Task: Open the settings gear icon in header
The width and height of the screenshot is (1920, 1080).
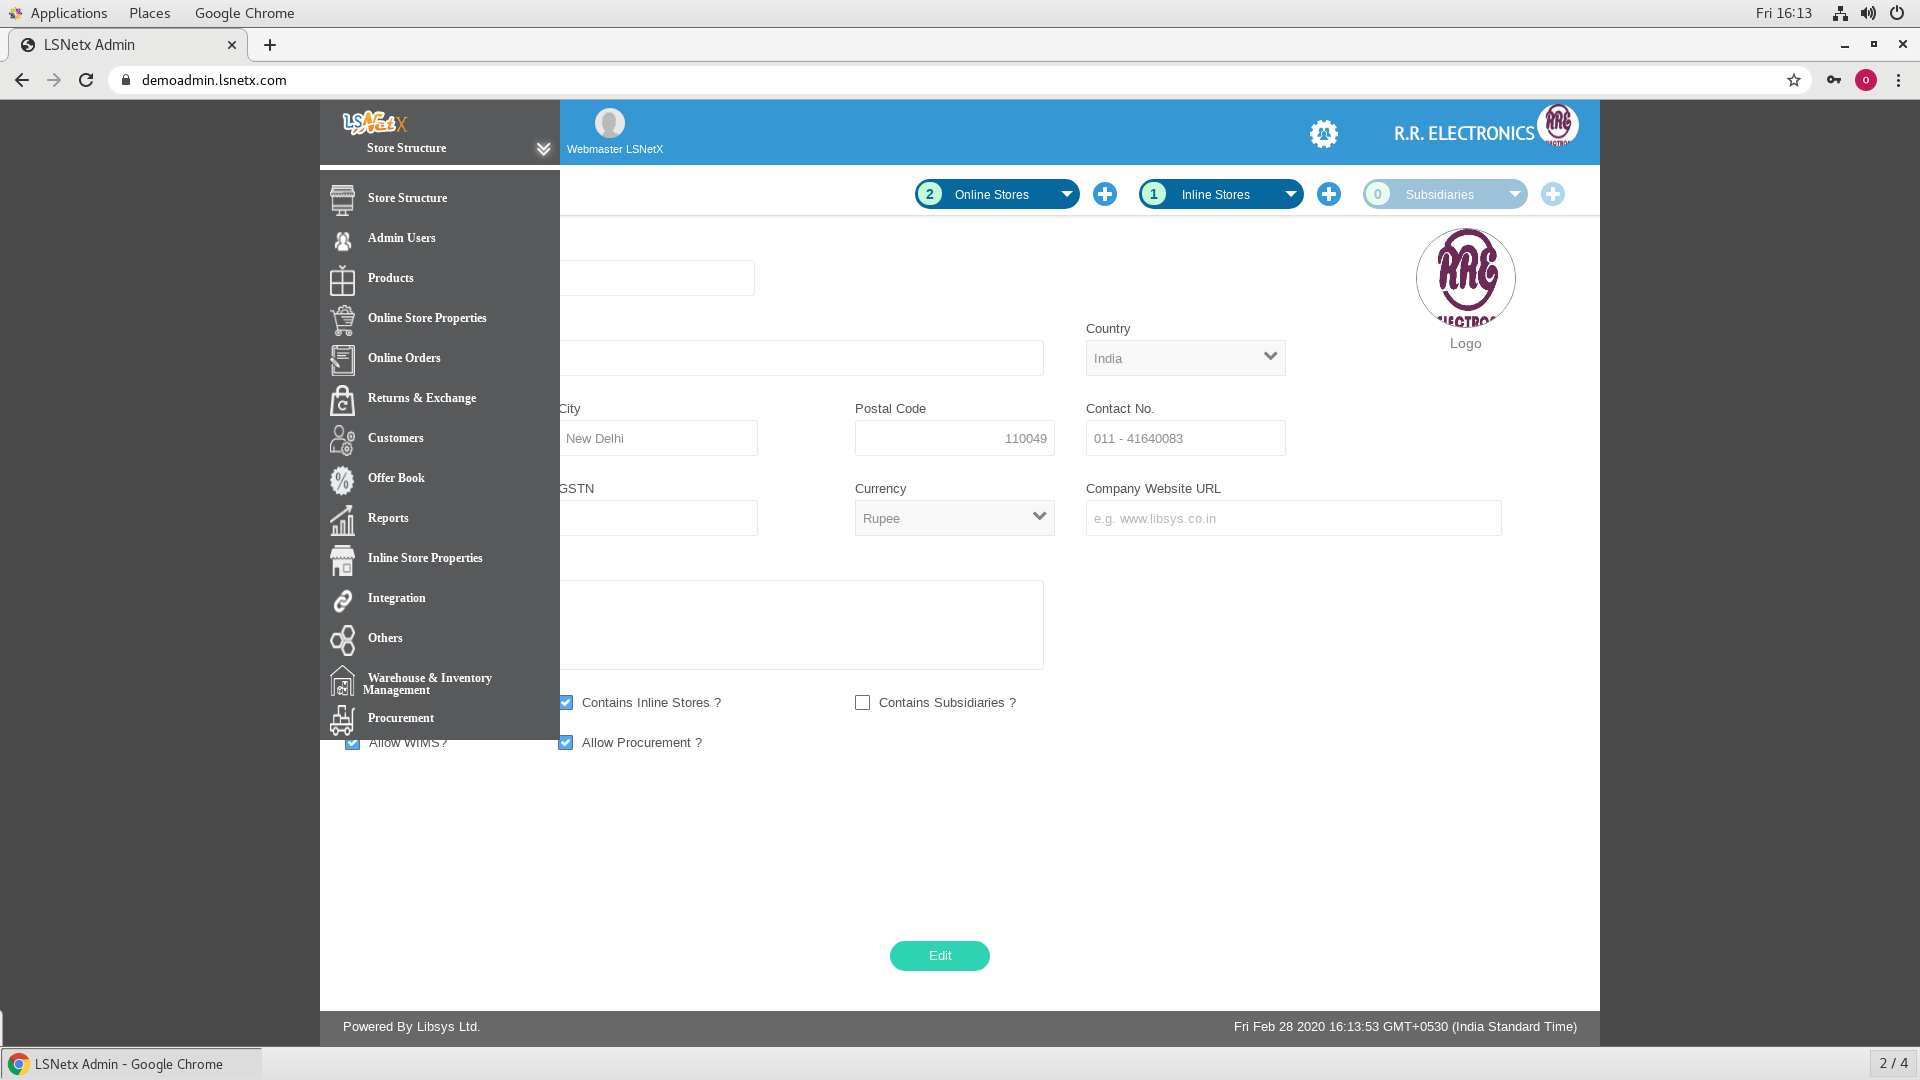Action: [x=1323, y=134]
